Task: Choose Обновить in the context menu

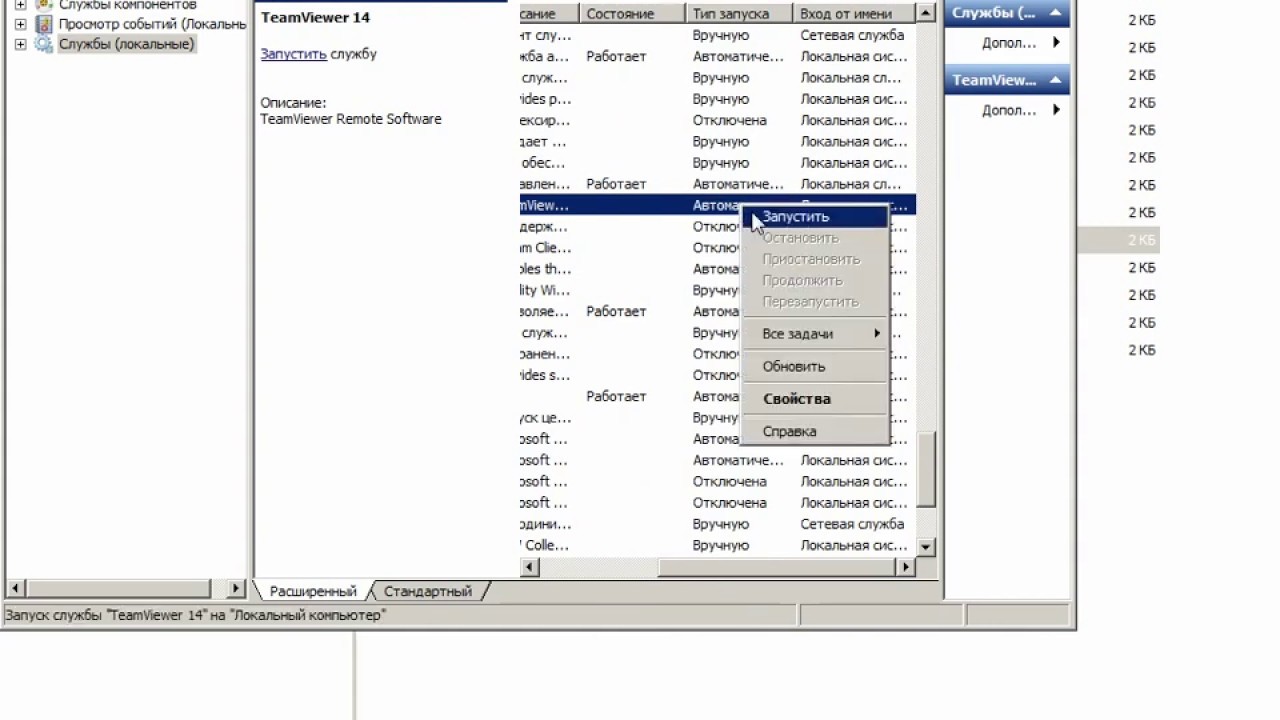Action: coord(815,366)
